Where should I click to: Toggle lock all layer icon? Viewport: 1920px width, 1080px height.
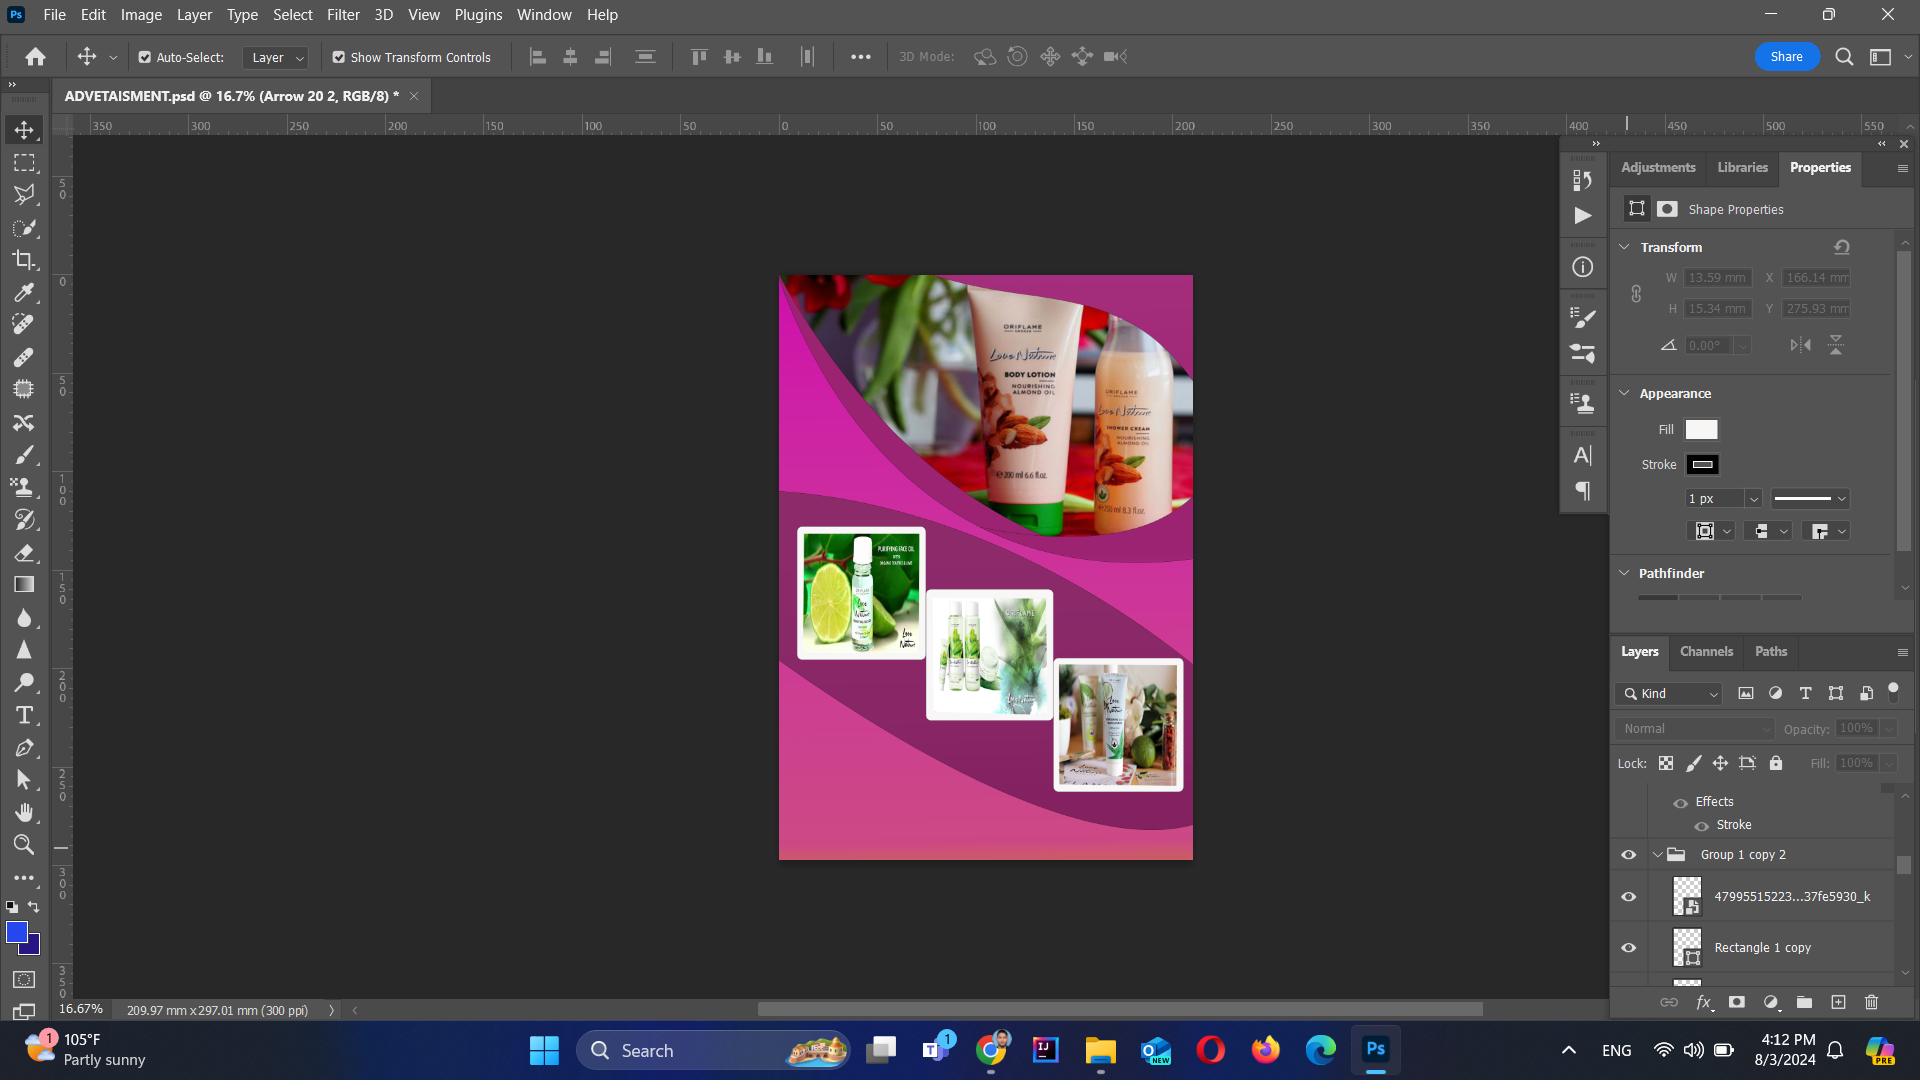point(1776,763)
